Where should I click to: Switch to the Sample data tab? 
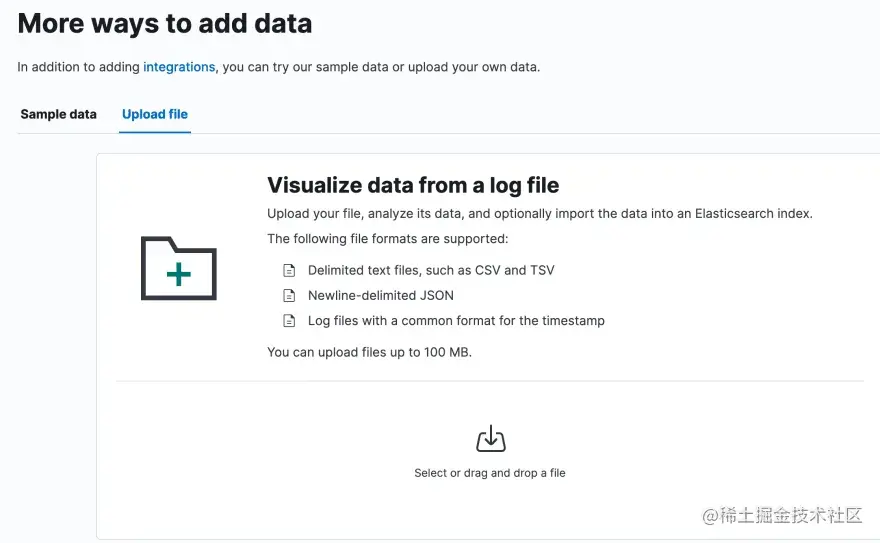point(58,114)
